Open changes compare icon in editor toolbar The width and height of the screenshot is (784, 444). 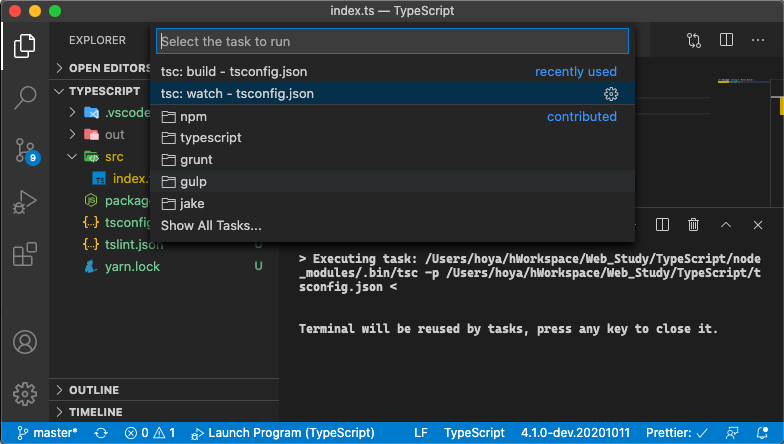tap(694, 40)
